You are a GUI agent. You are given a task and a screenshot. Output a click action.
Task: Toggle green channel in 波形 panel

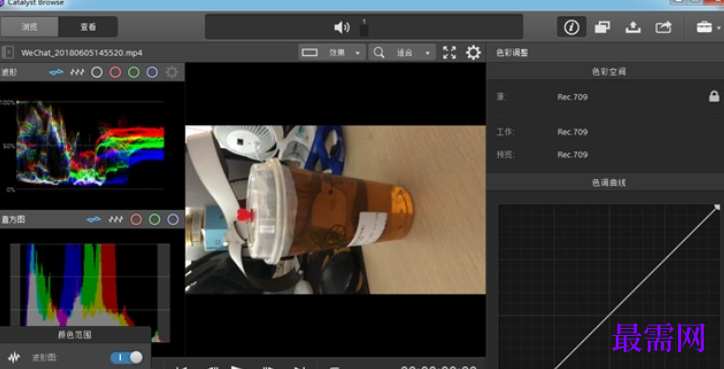click(133, 72)
